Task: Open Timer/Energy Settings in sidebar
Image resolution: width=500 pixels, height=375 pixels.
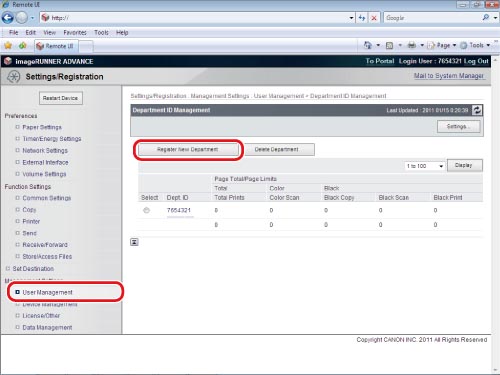Action: click(52, 139)
